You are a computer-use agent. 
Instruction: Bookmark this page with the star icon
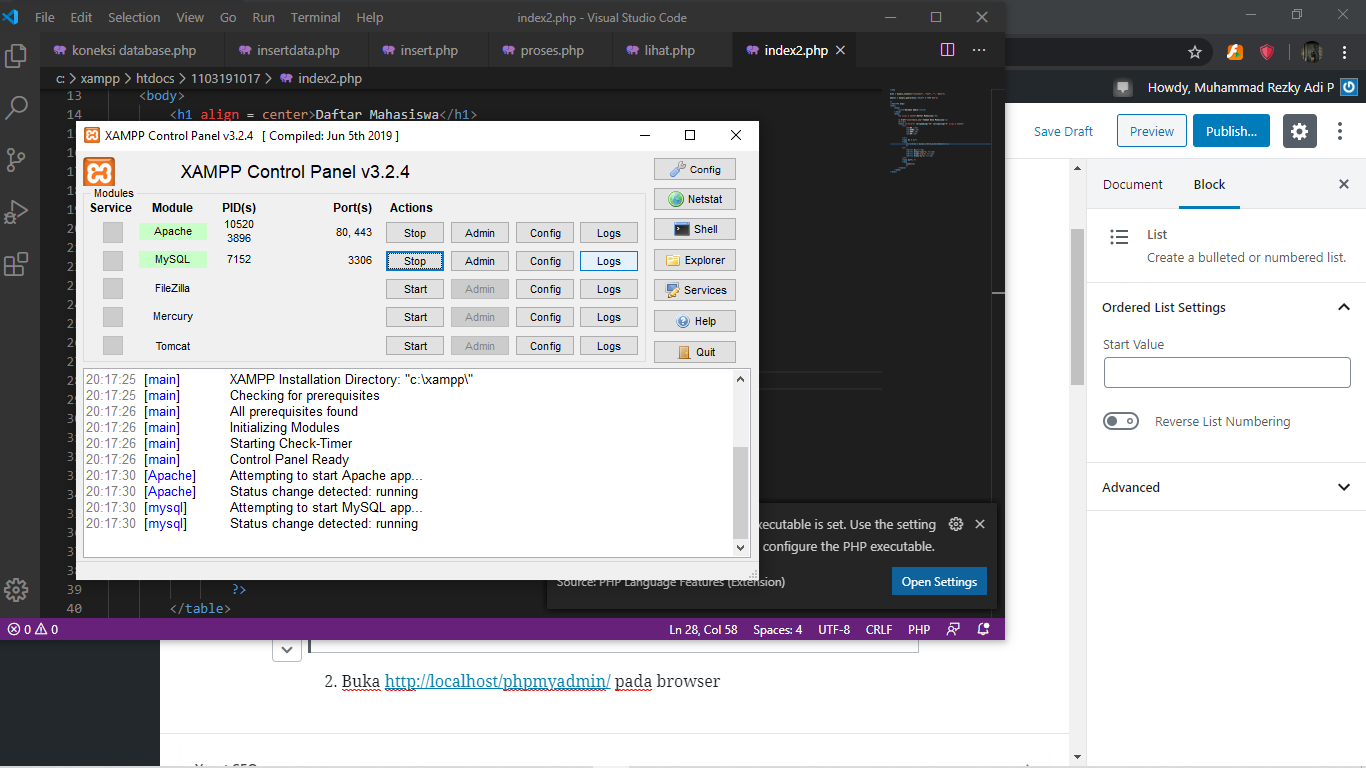(1195, 52)
